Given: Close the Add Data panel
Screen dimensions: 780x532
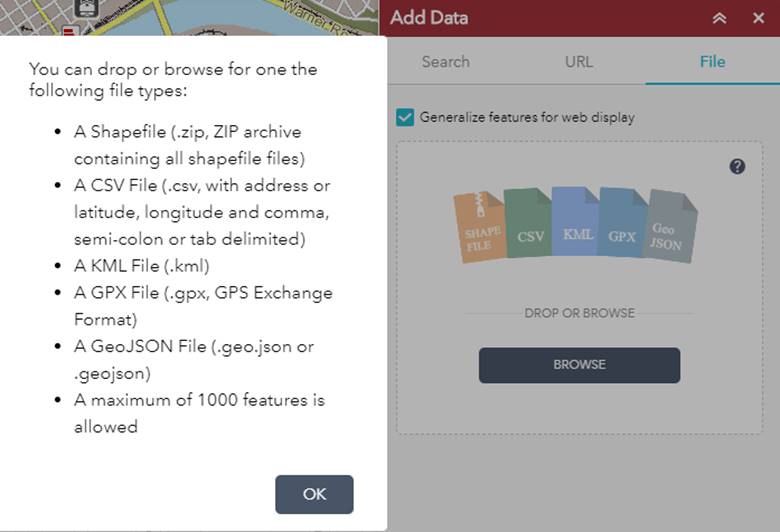Looking at the screenshot, I should point(758,18).
